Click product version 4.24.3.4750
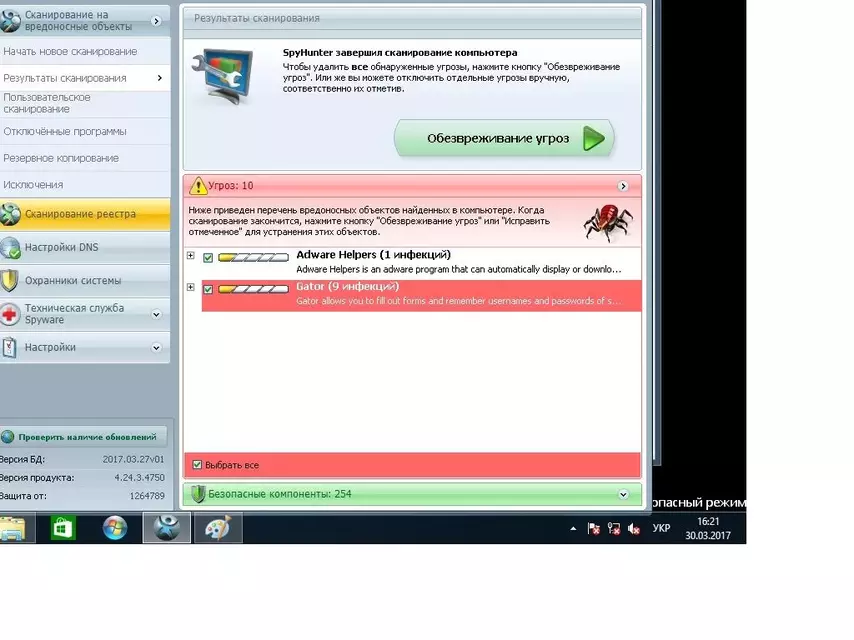This screenshot has height=640, width=854. pyautogui.click(x=139, y=478)
